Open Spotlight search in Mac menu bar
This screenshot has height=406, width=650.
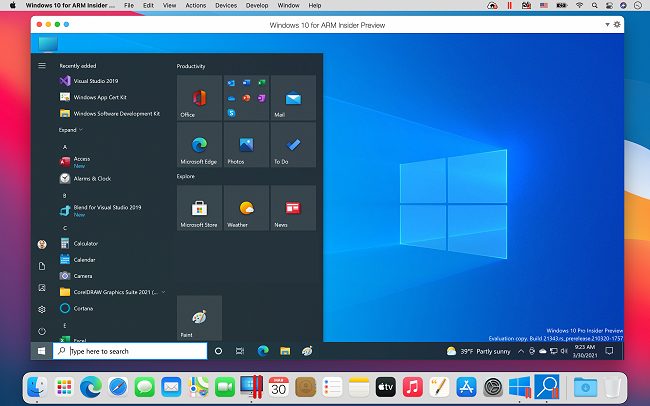tap(594, 5)
